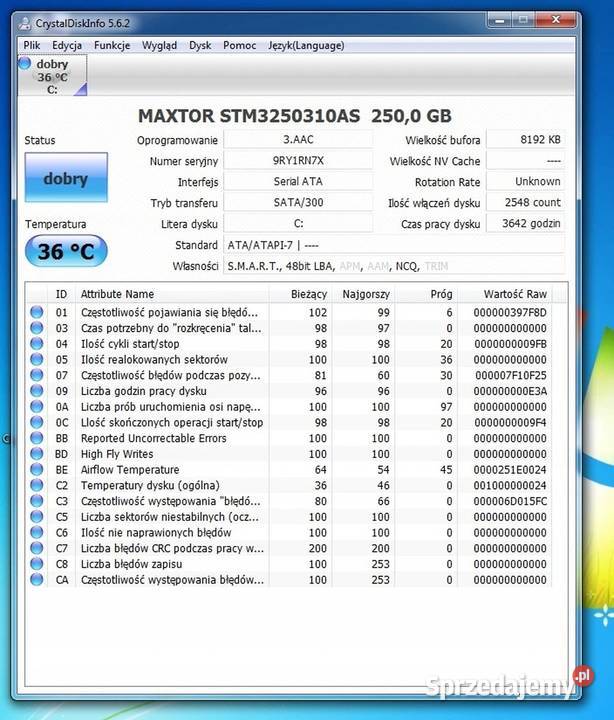Open the Funkcje menu

coord(112,45)
